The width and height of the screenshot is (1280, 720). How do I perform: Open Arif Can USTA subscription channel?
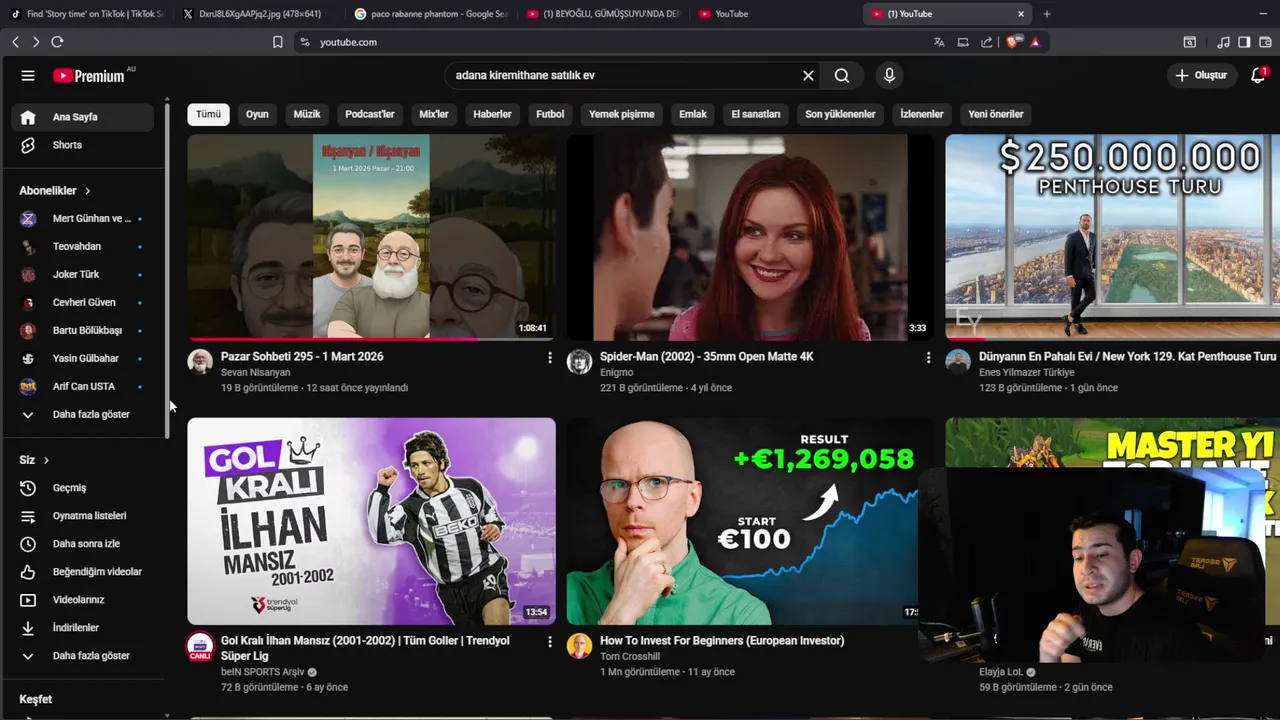(x=83, y=386)
